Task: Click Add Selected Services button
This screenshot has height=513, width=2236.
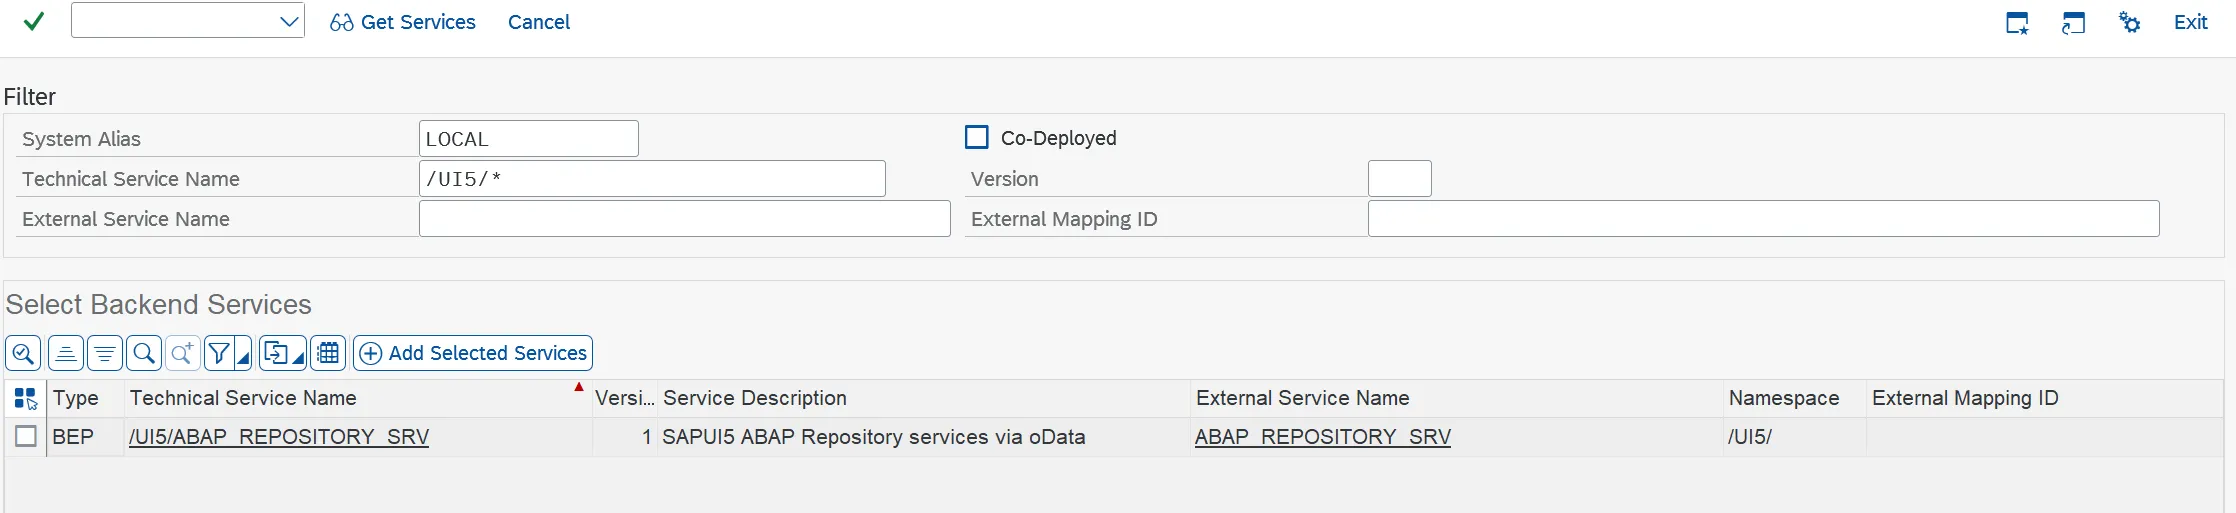Action: (x=473, y=353)
